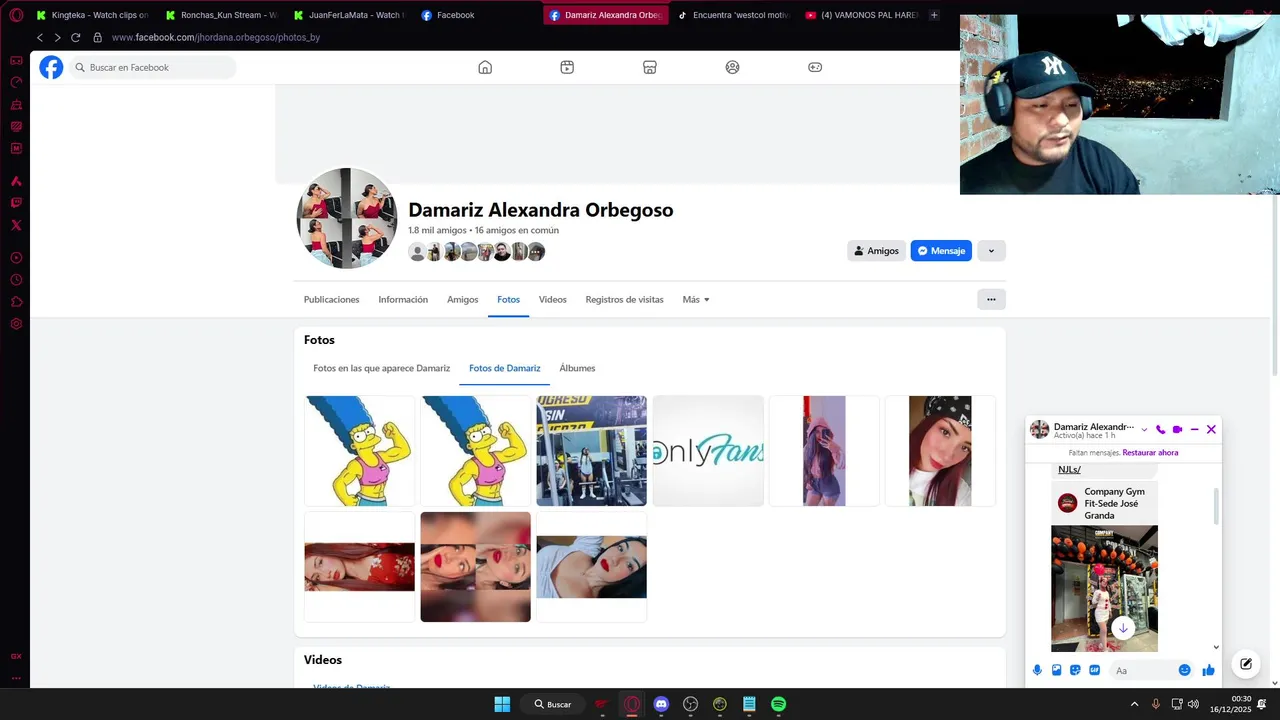Choose a GIF in the chat toolbar
The height and width of the screenshot is (720, 1280).
[1094, 670]
